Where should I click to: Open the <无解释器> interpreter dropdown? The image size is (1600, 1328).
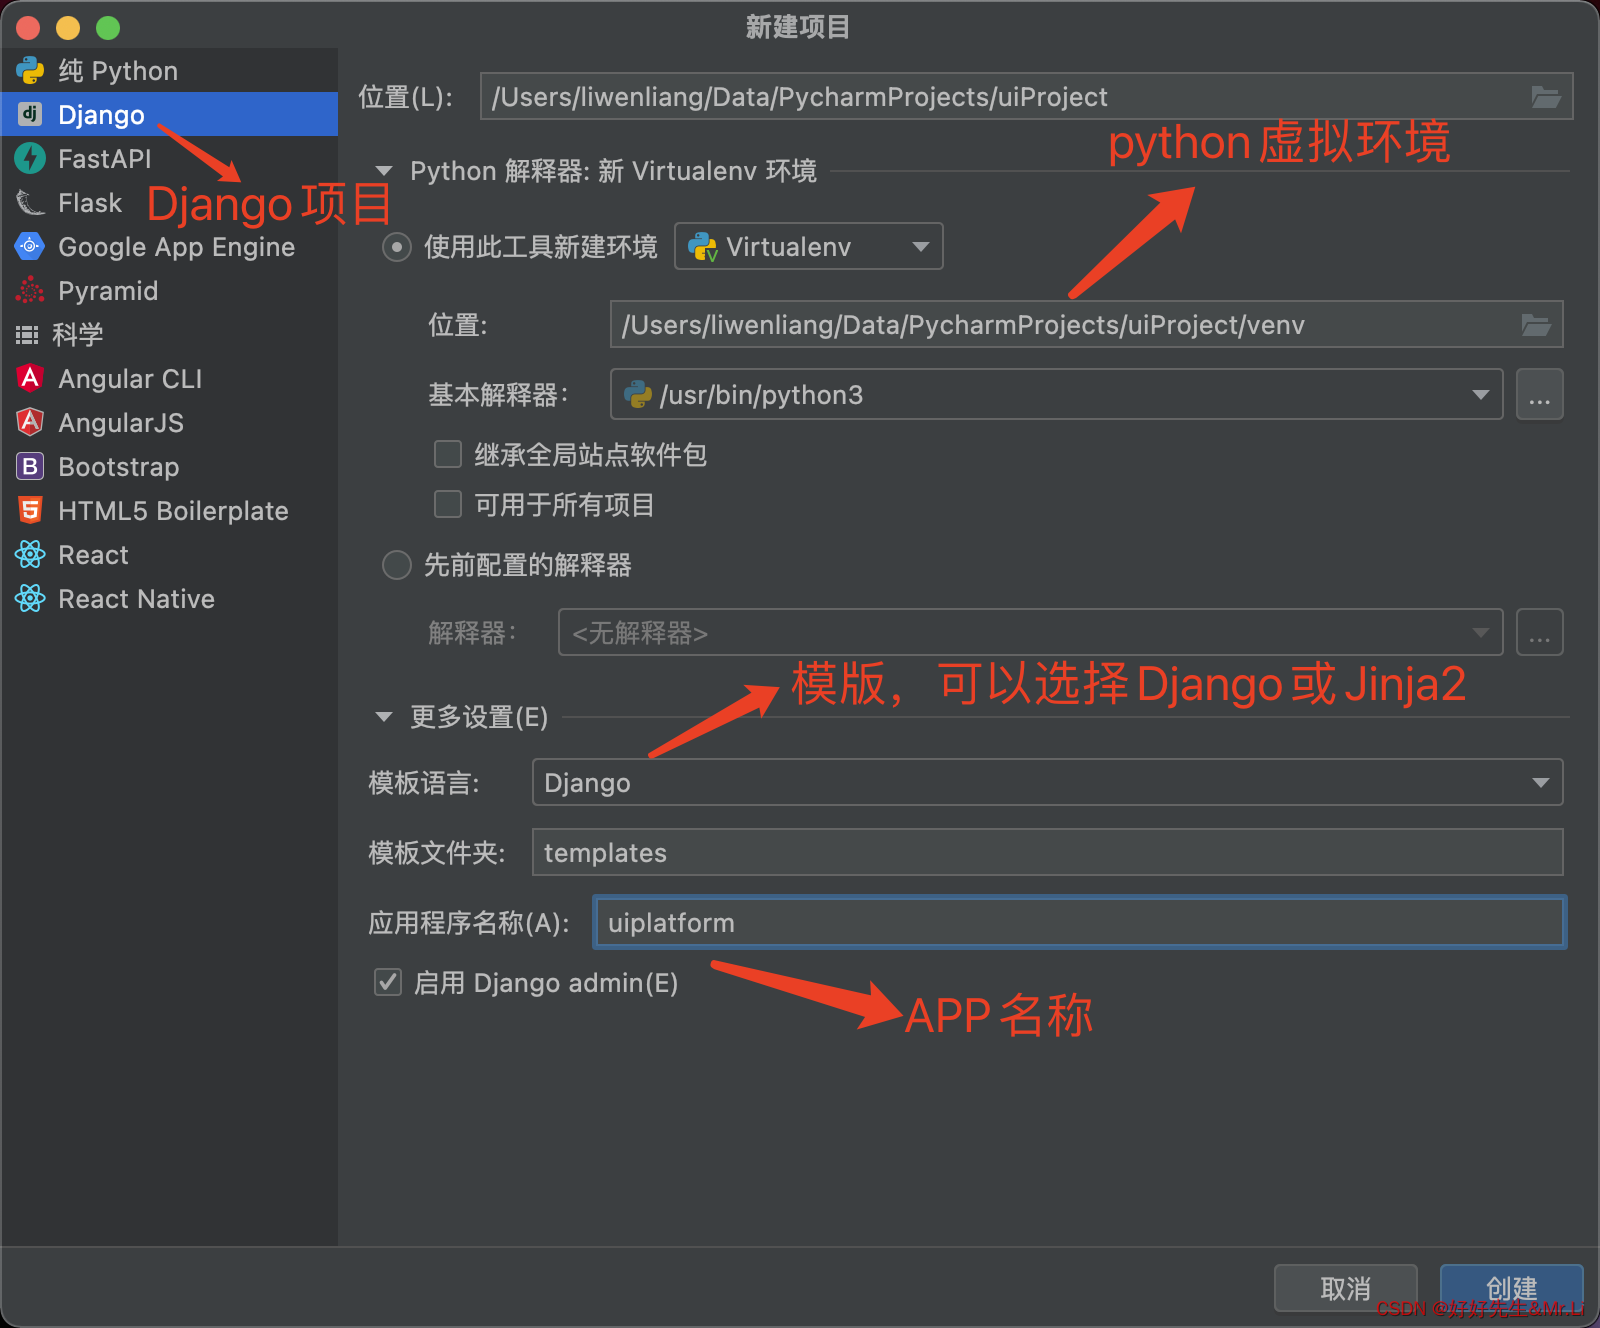point(1030,633)
